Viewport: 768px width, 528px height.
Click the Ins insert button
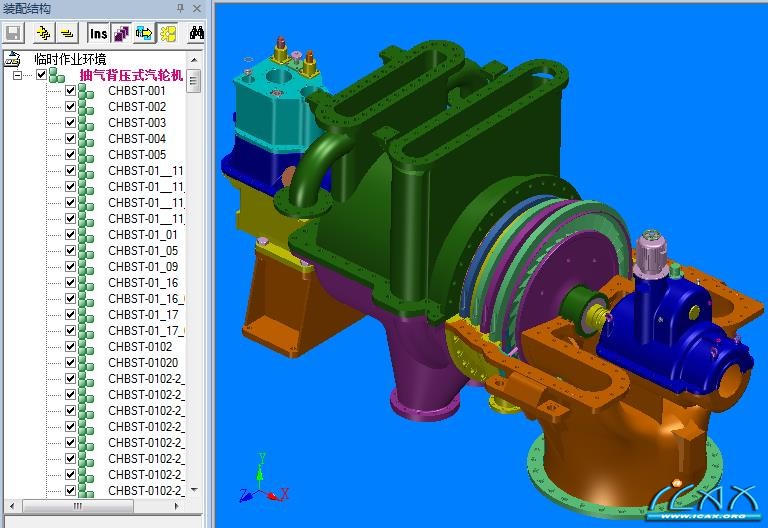(98, 33)
